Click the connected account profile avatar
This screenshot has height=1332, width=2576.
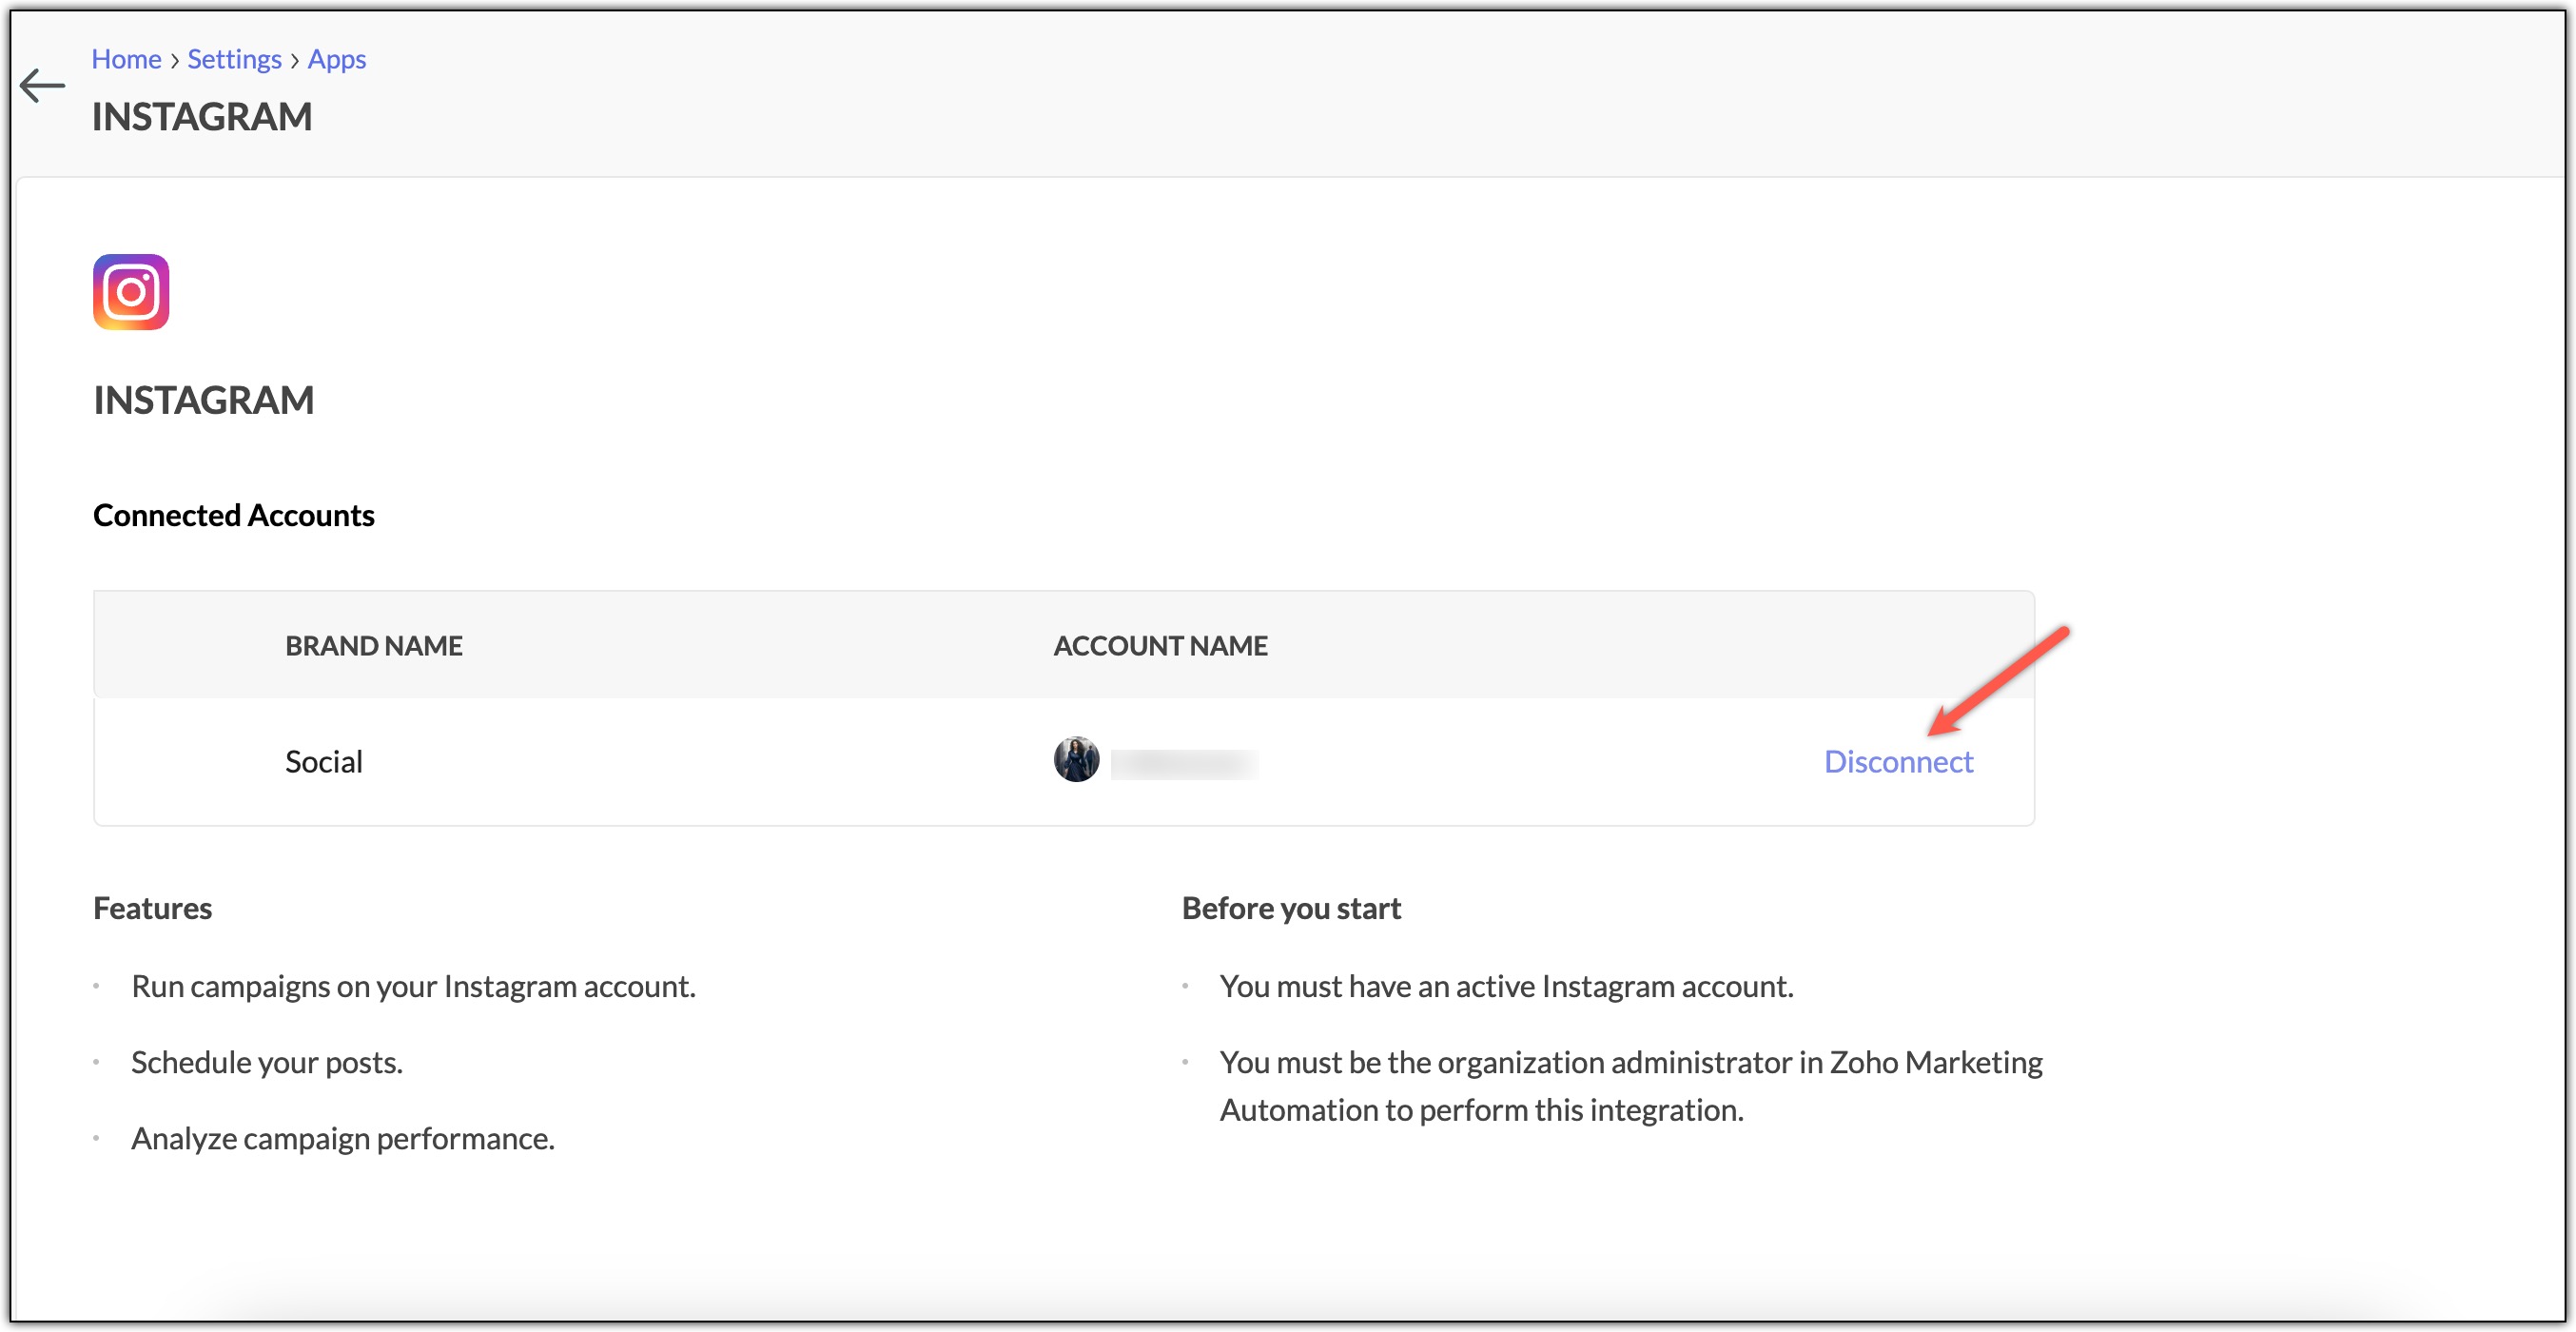pyautogui.click(x=1076, y=760)
